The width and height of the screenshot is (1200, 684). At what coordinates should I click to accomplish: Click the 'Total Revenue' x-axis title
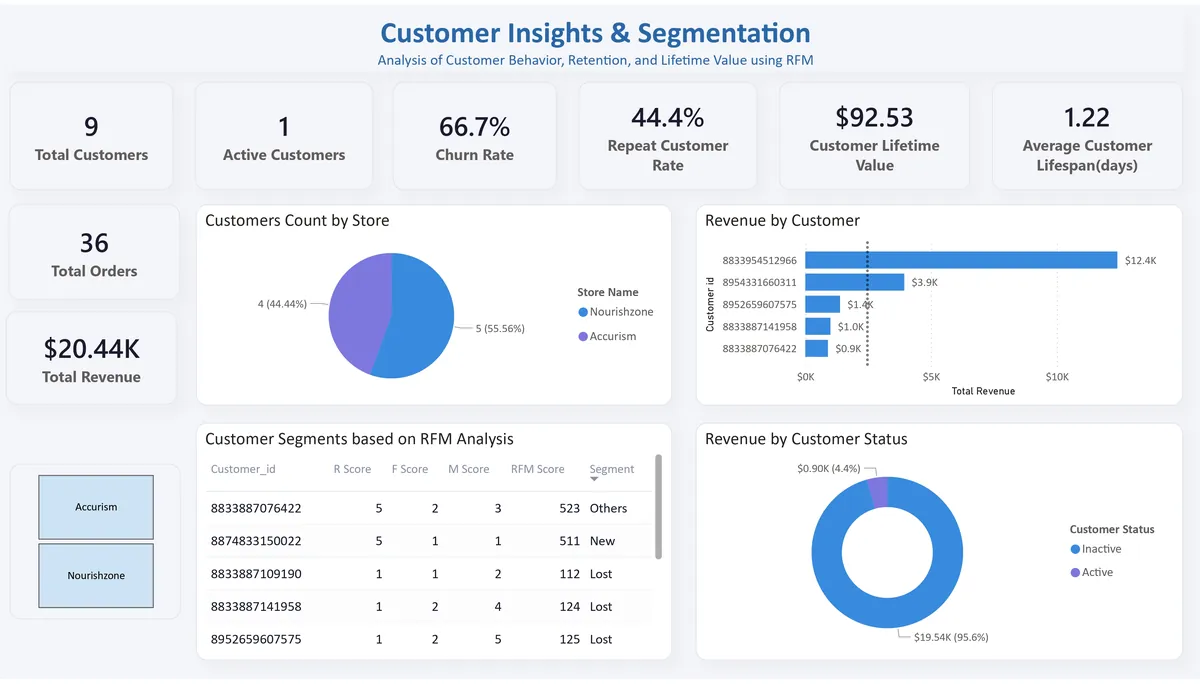(983, 391)
